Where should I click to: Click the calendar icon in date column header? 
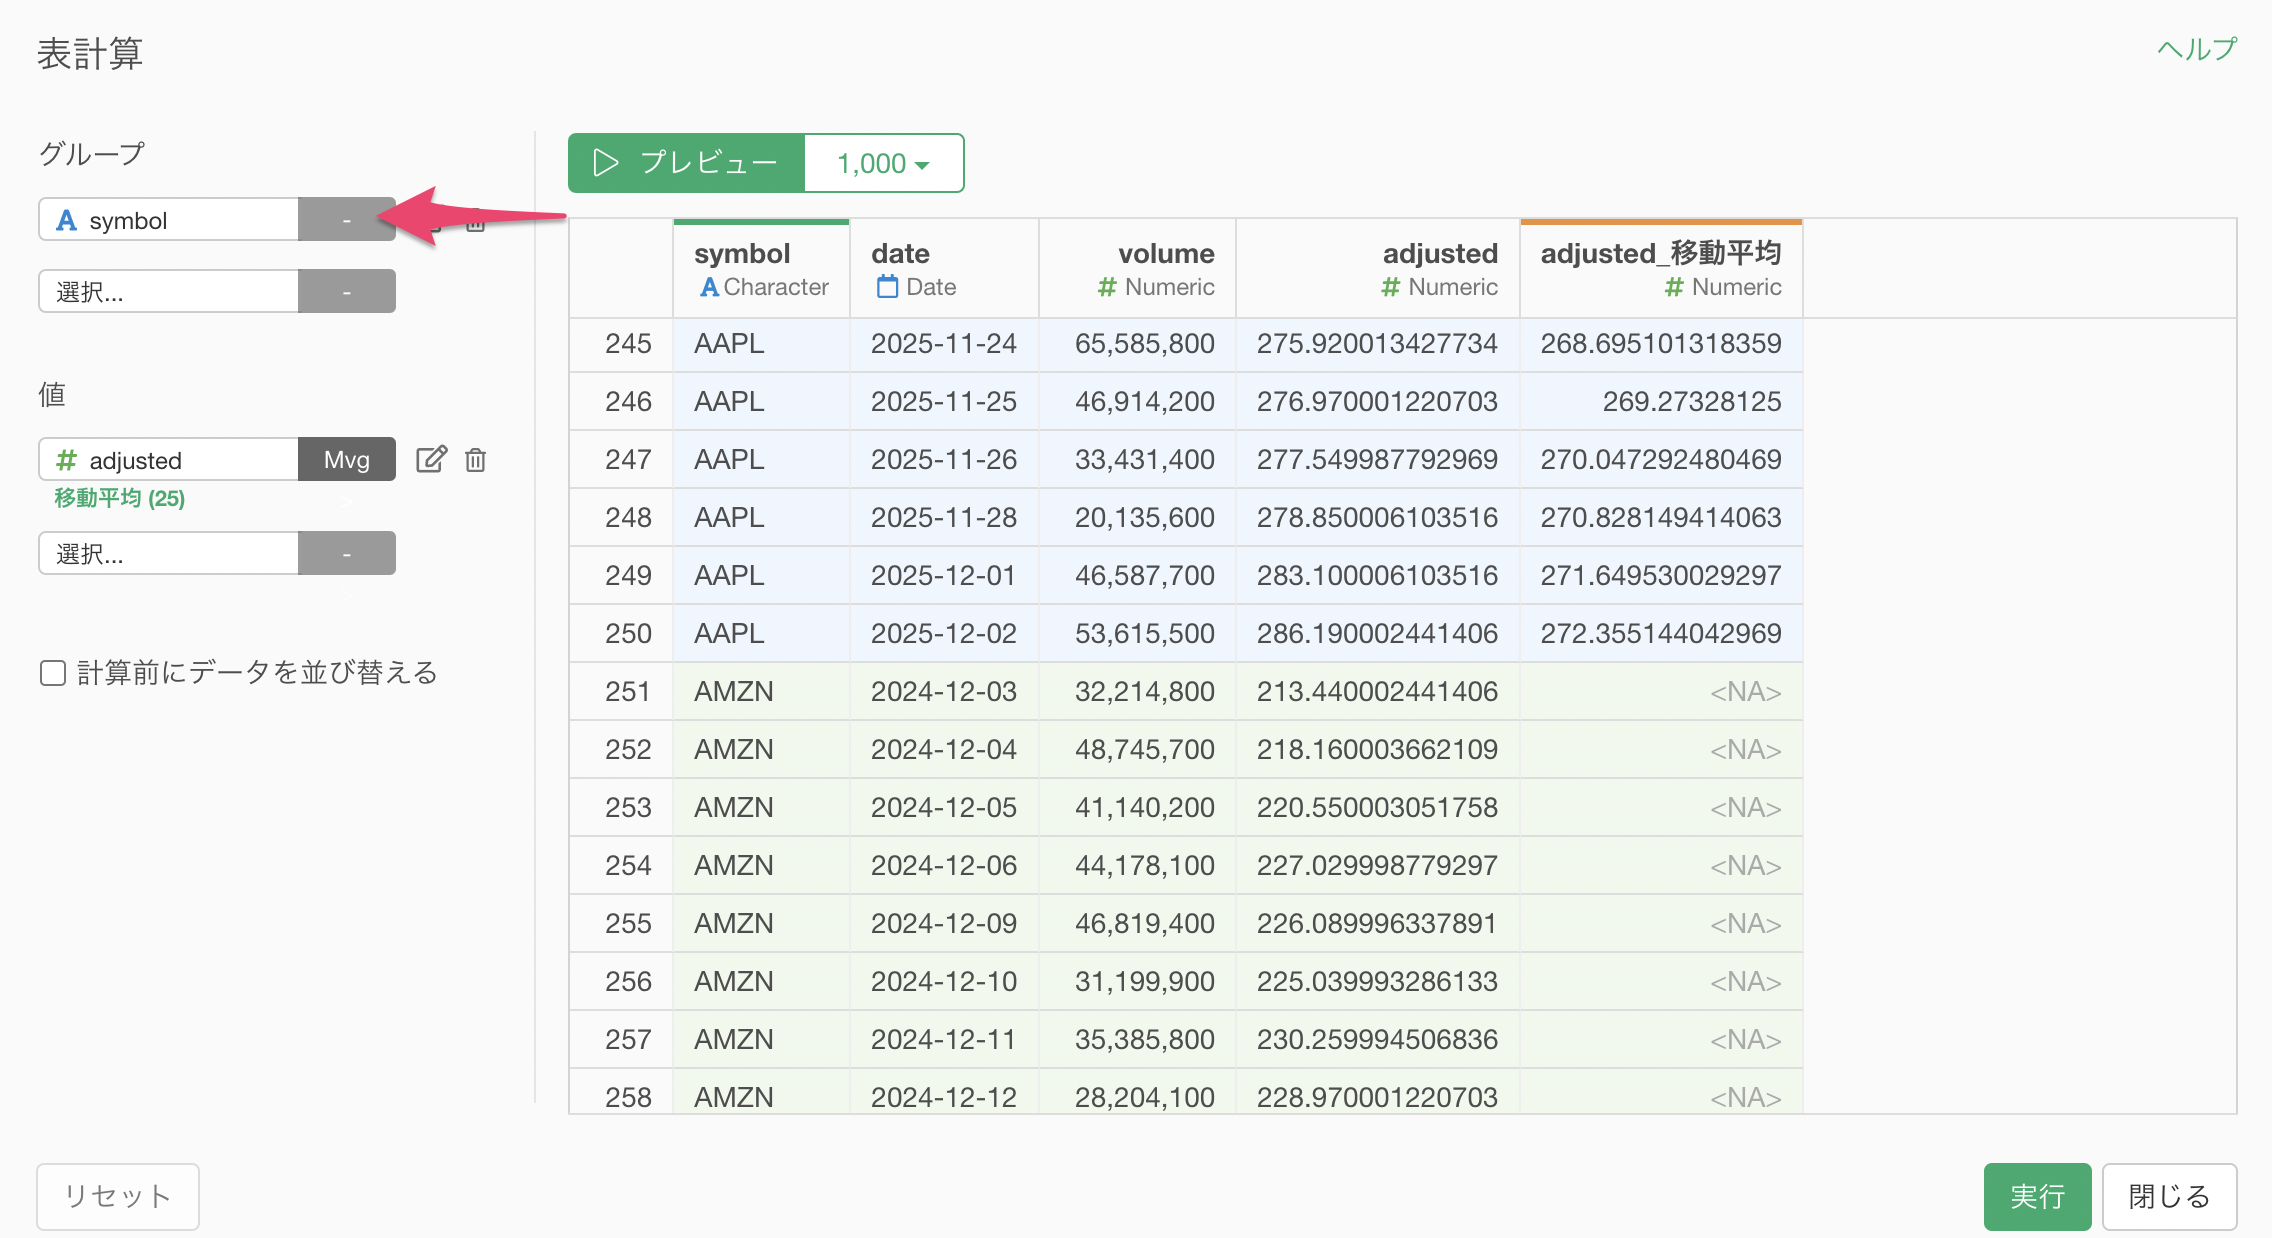pos(887,287)
